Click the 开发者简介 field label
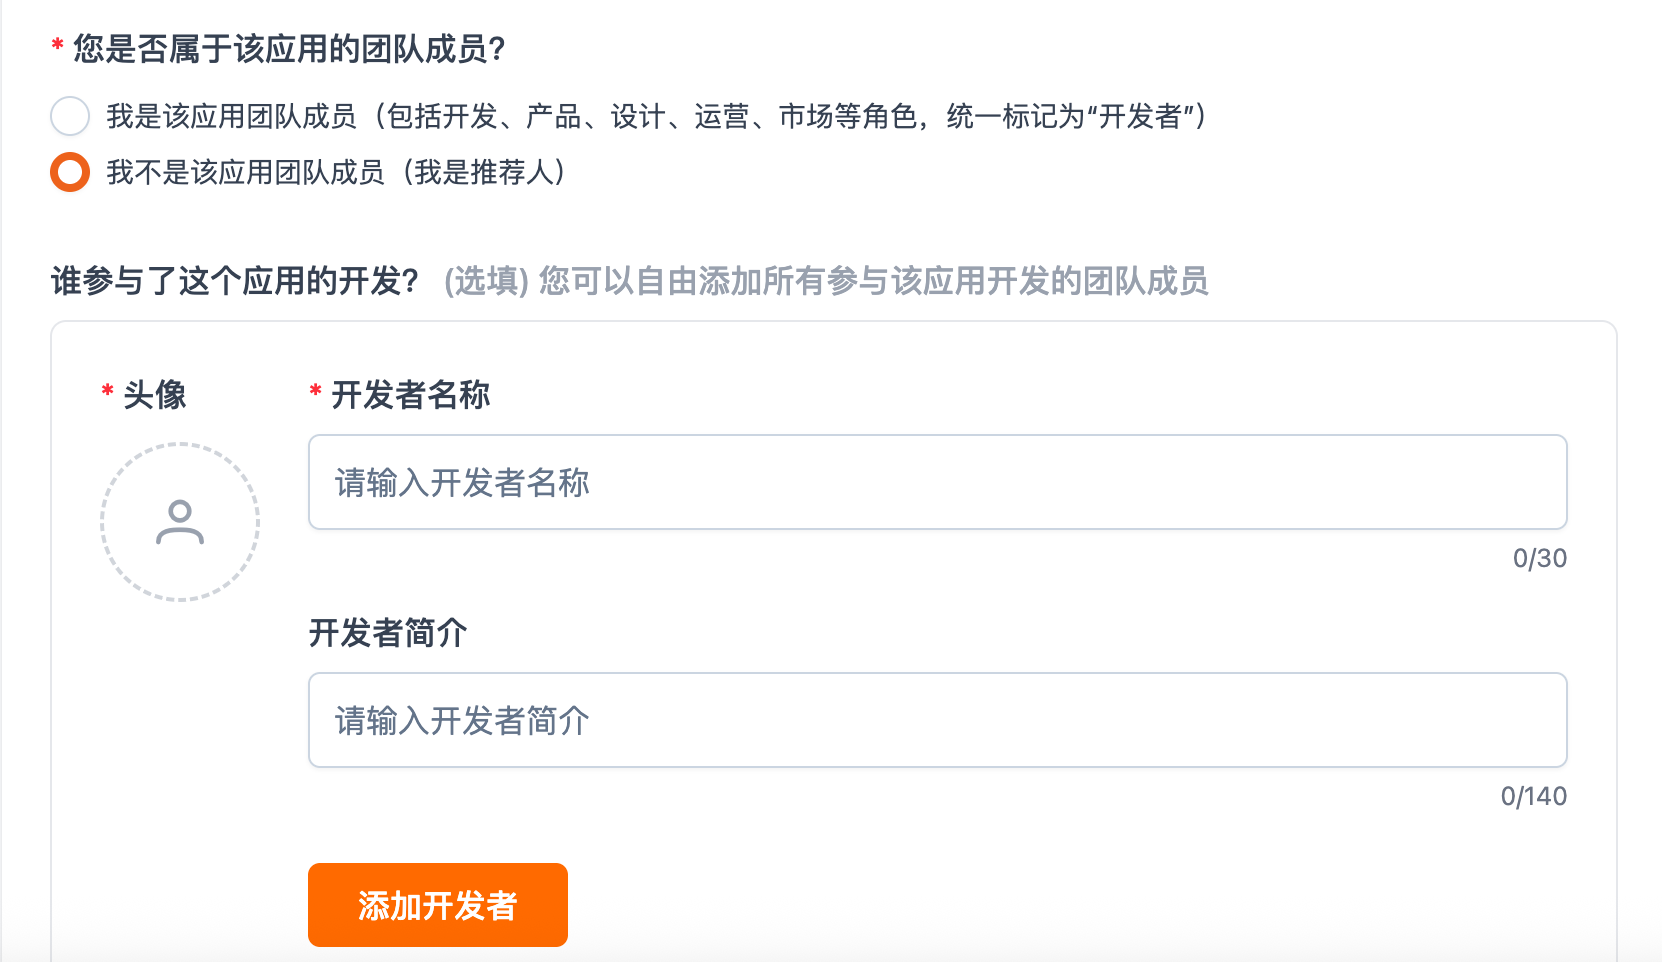The image size is (1662, 962). [x=388, y=633]
